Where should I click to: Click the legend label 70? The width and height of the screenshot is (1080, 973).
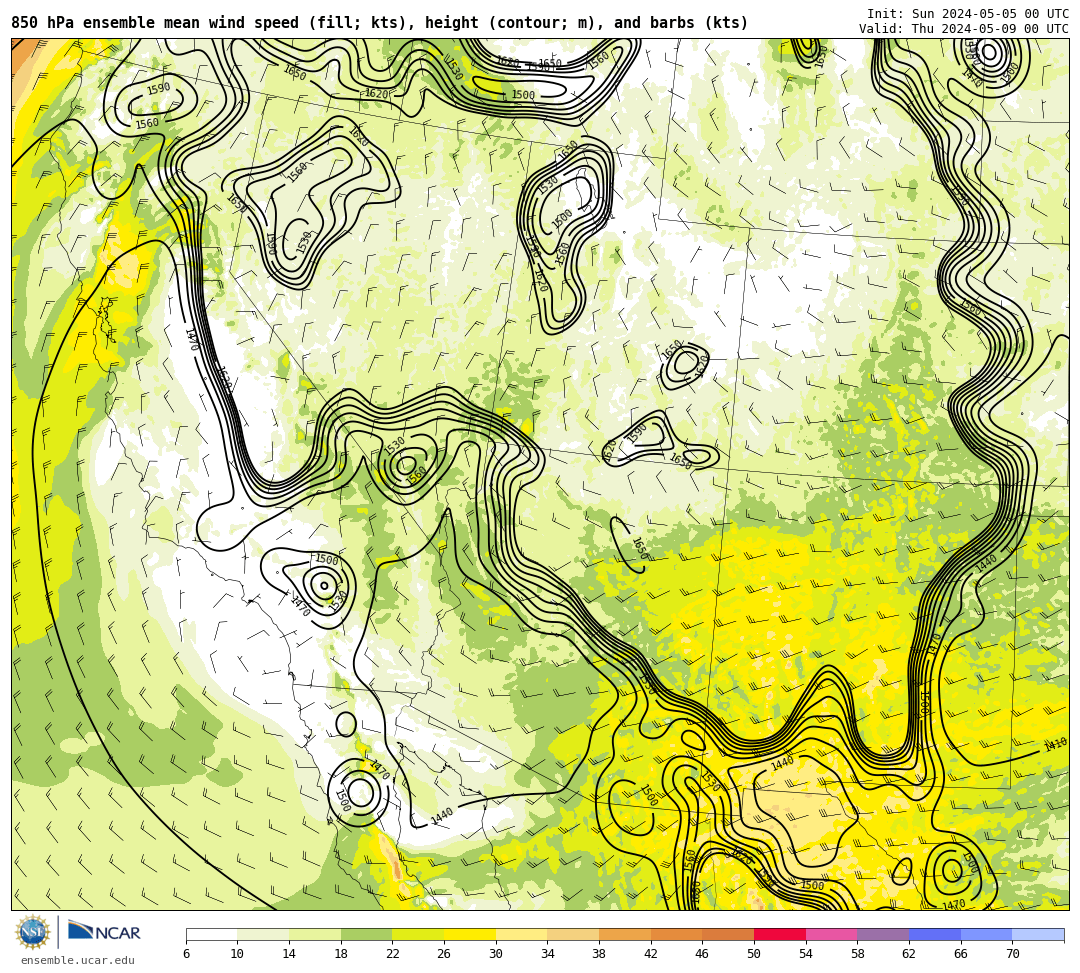1012,954
